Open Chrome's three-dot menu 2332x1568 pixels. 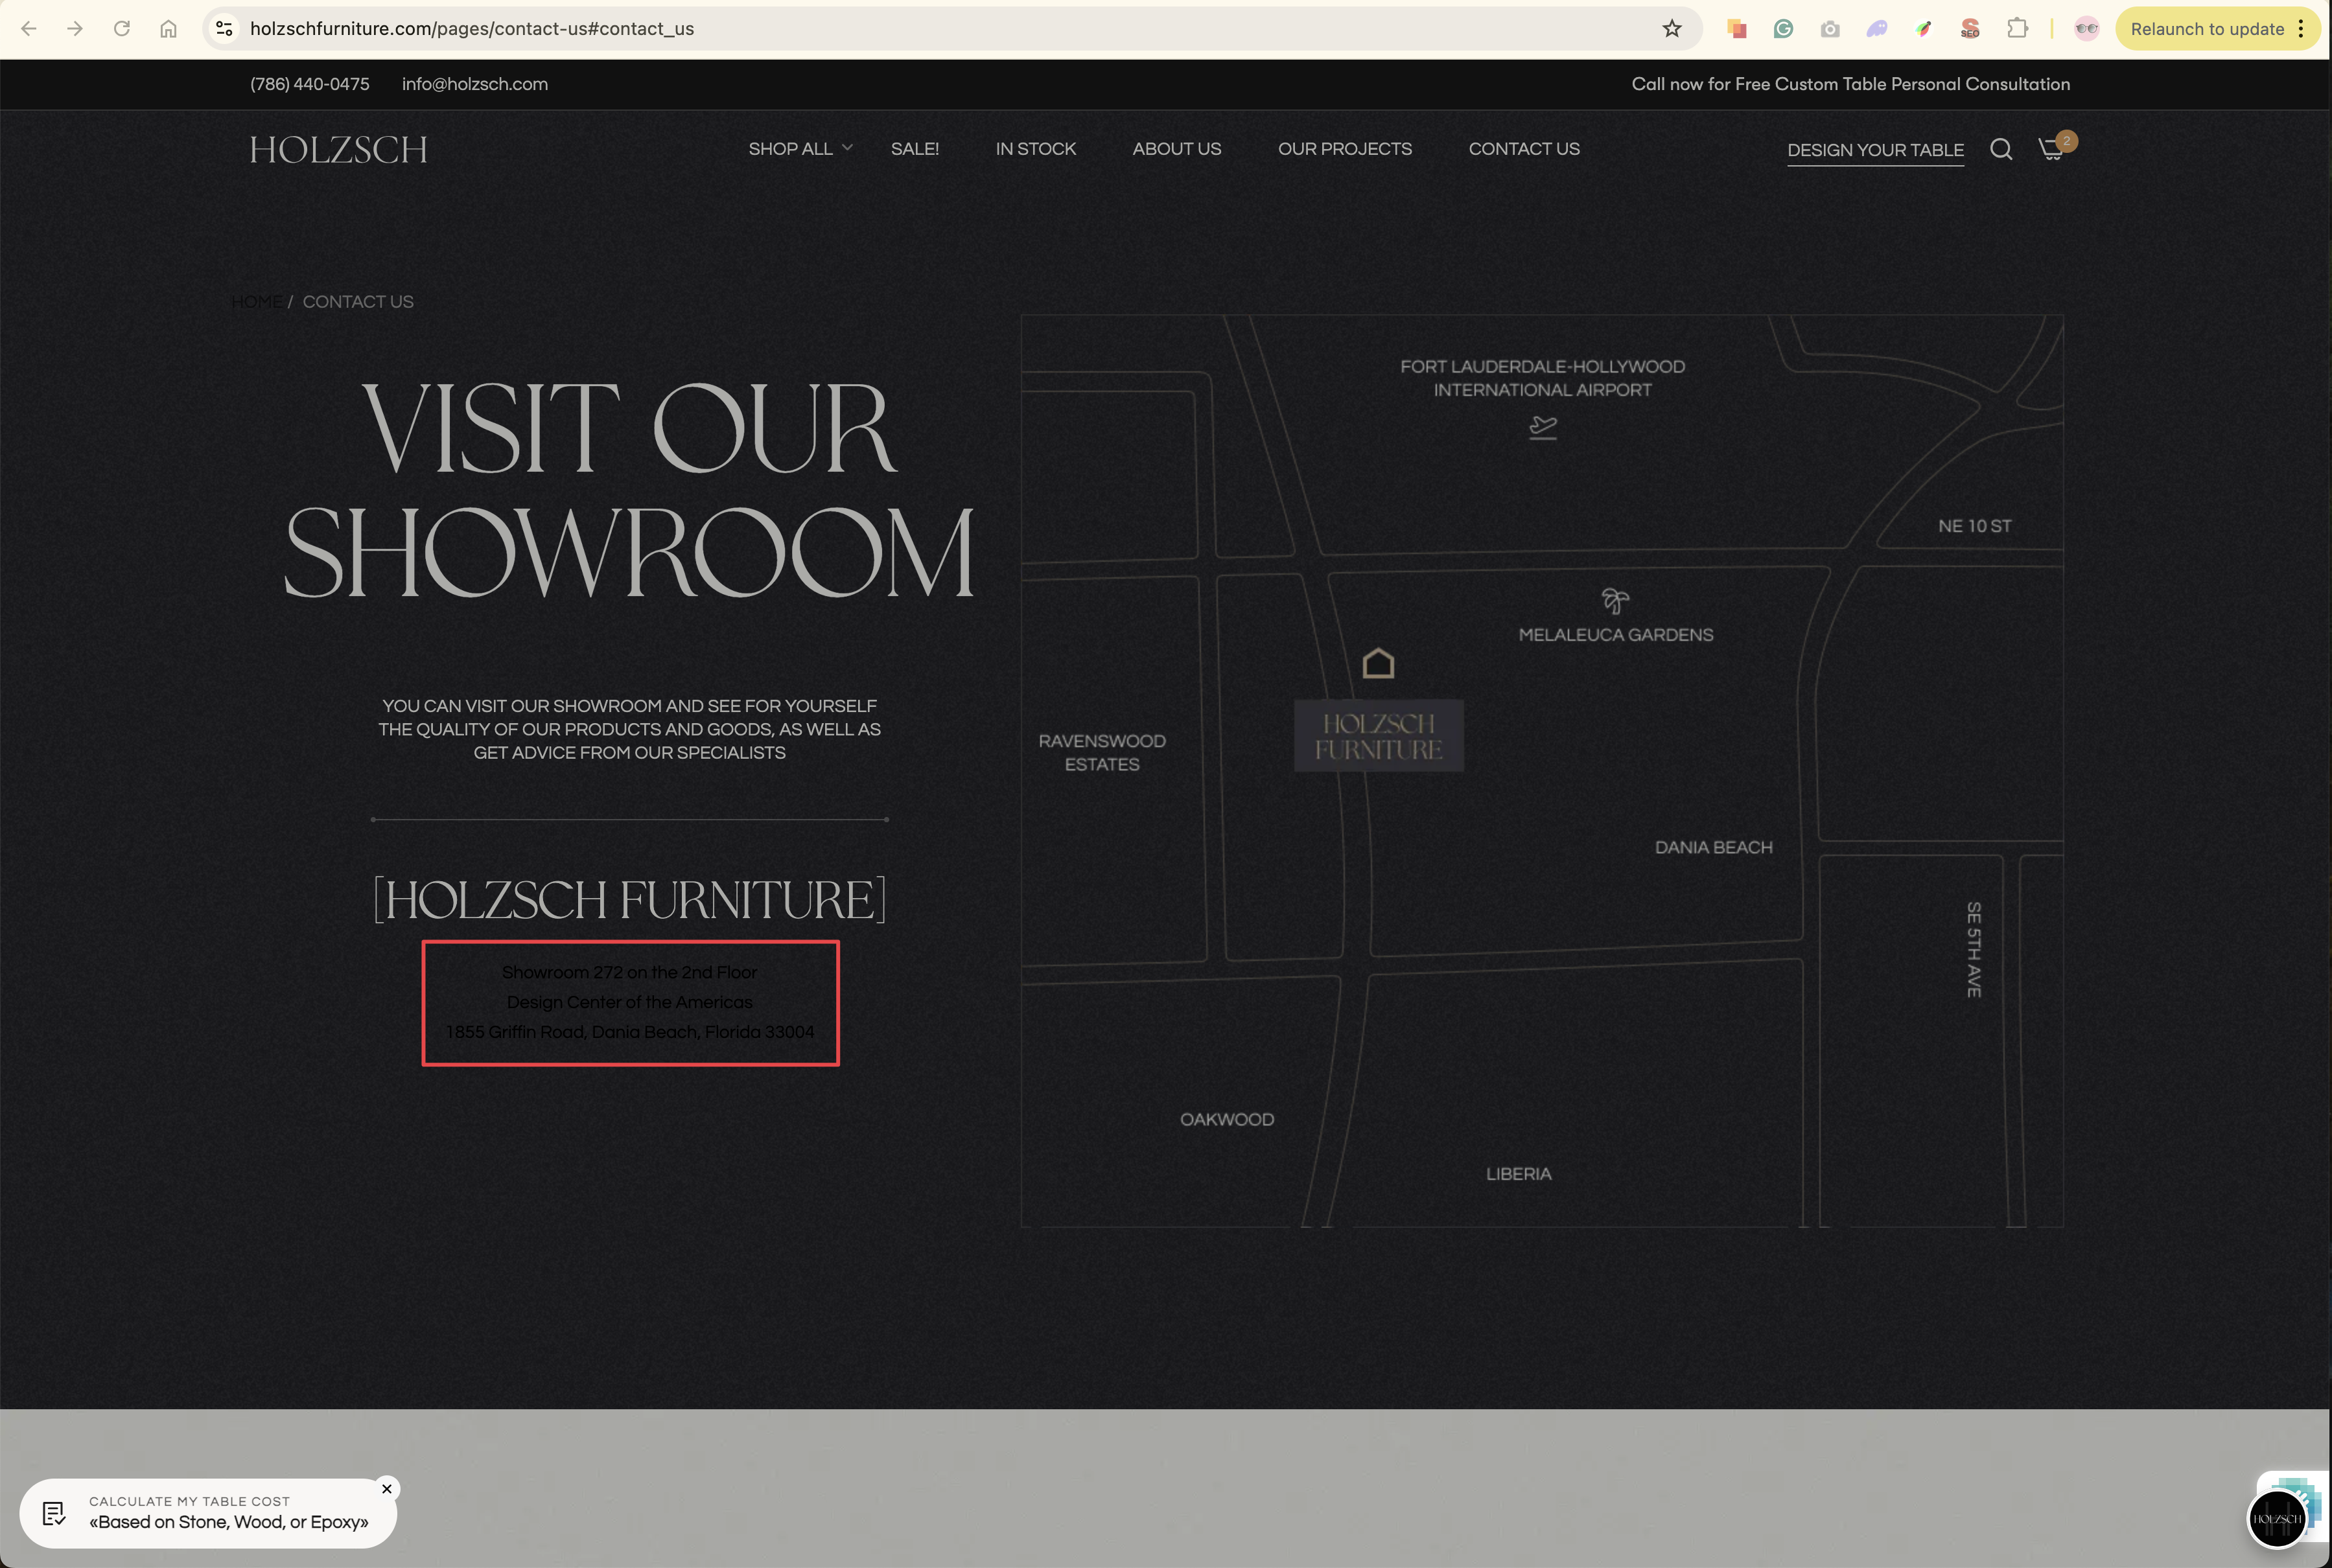pos(2301,29)
